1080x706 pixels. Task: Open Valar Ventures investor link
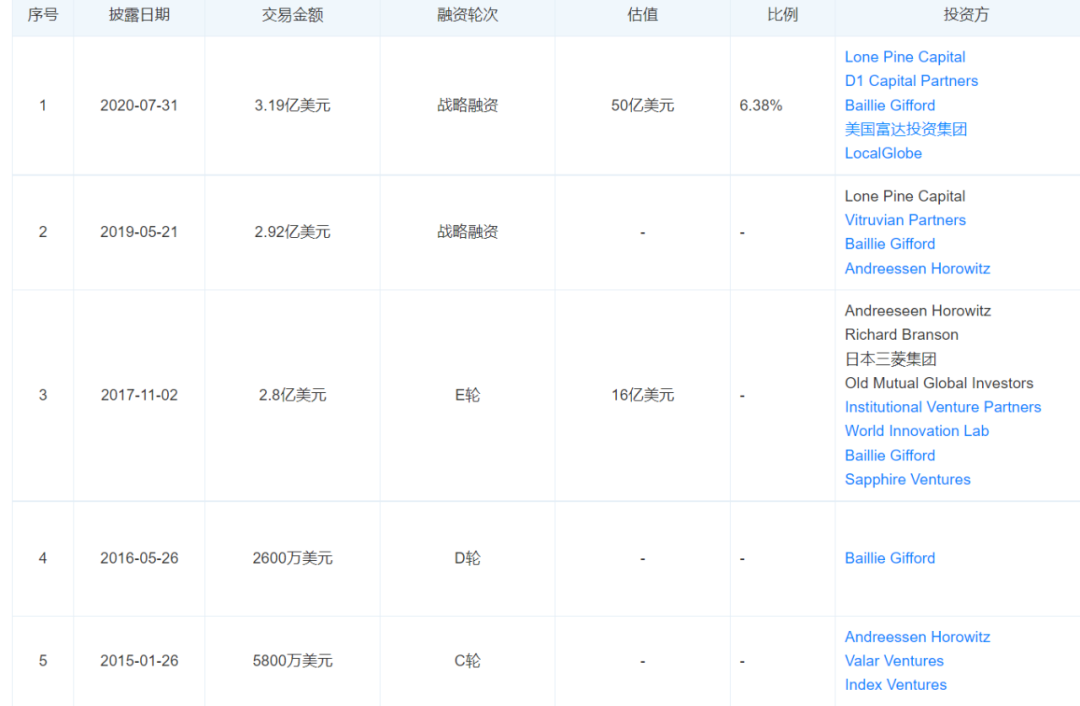[x=894, y=661]
